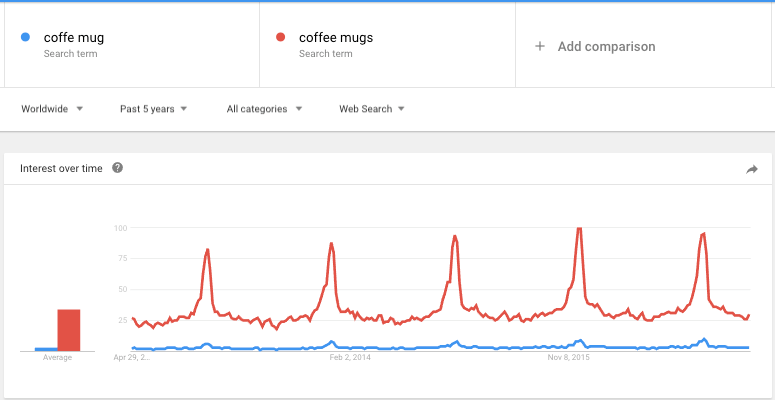Click the Add comparison text
775x400 pixels.
[x=606, y=46]
